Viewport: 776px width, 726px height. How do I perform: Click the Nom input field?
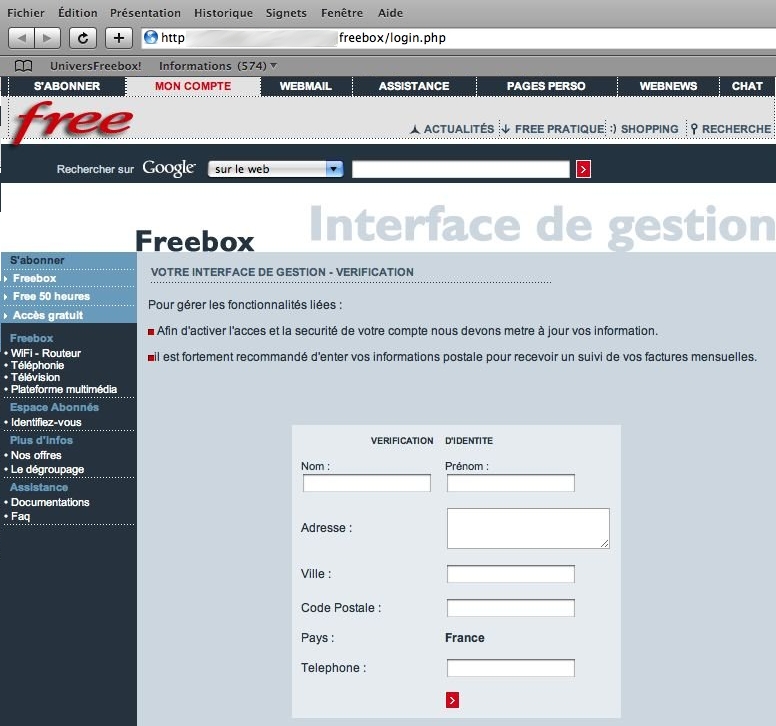366,483
